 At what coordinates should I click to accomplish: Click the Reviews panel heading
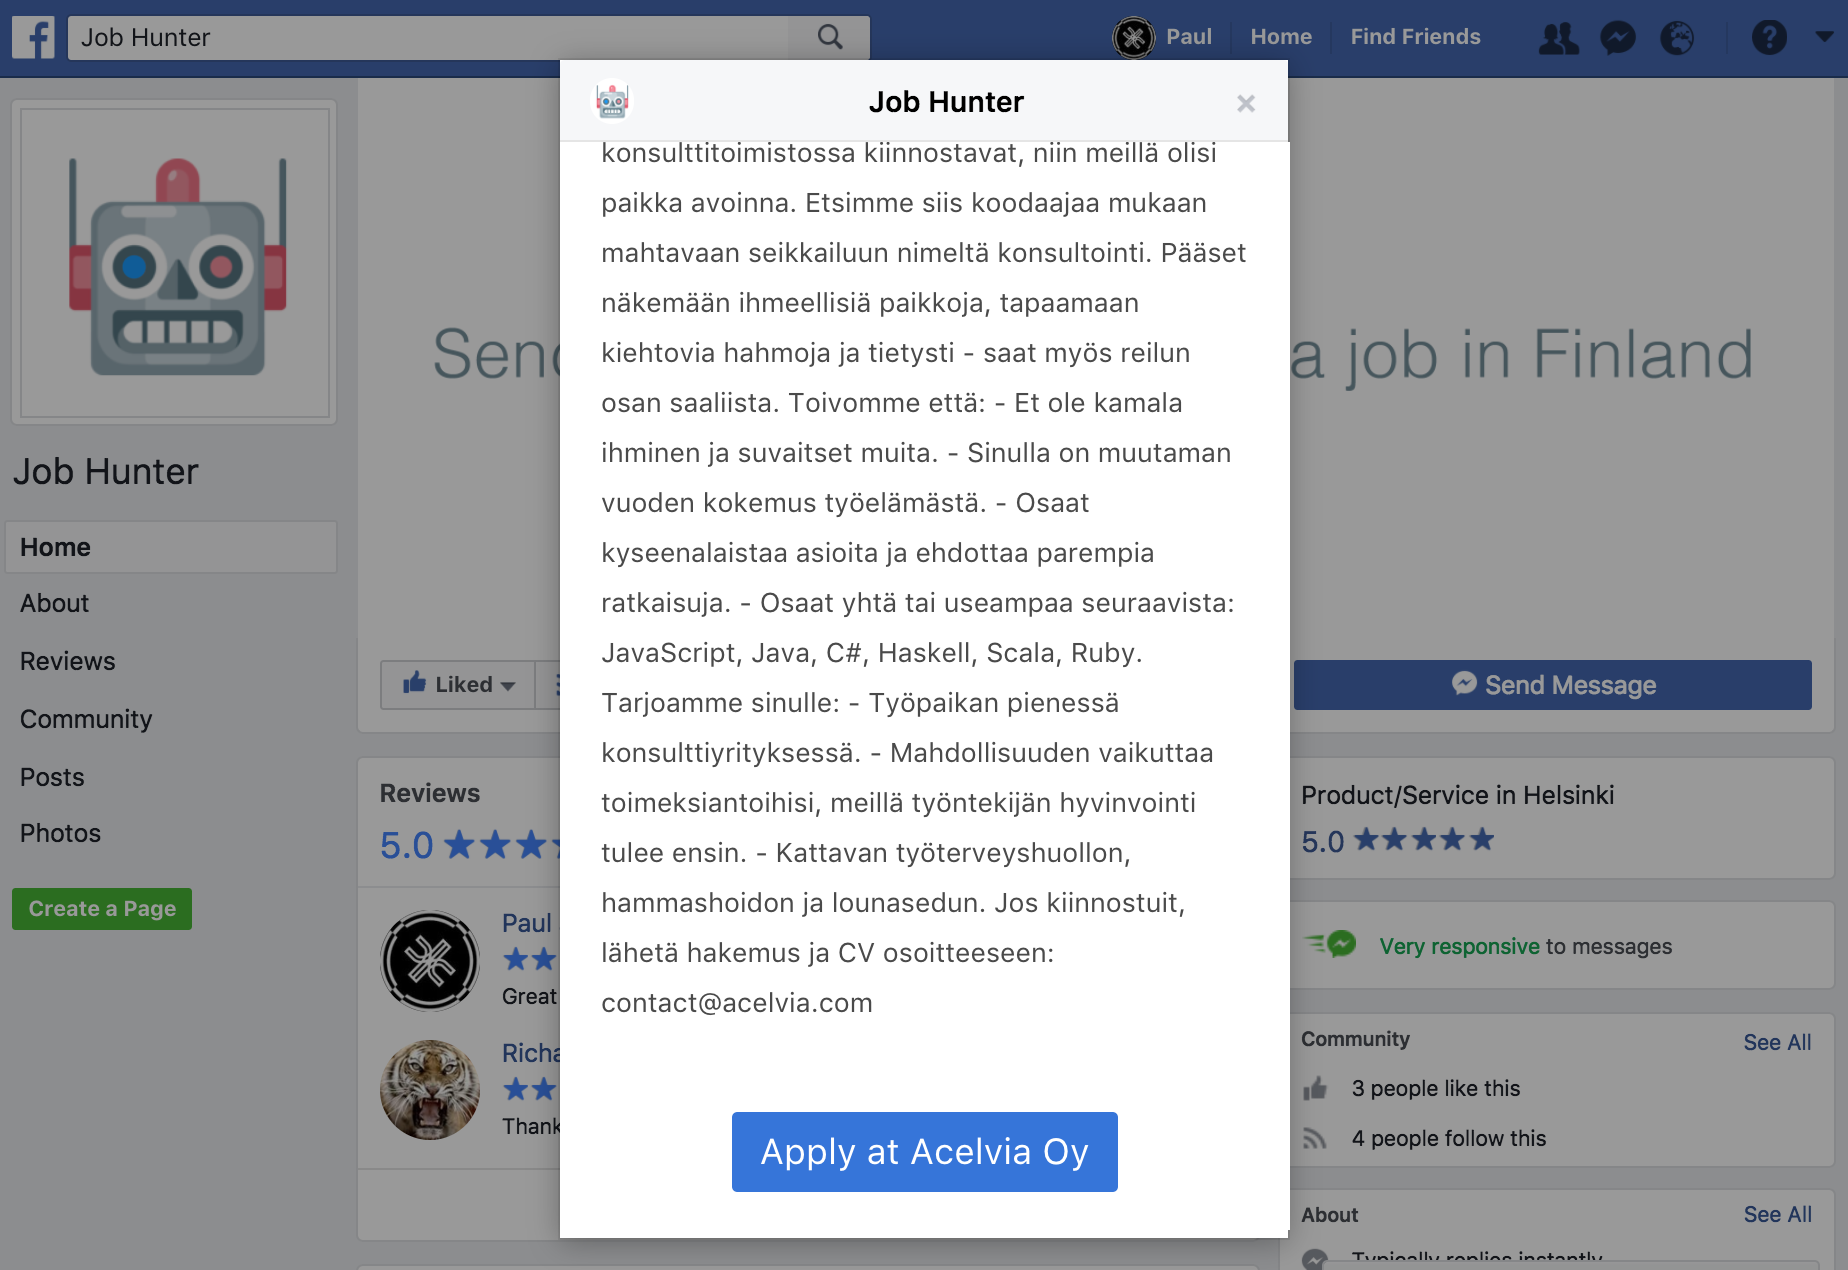pos(430,793)
